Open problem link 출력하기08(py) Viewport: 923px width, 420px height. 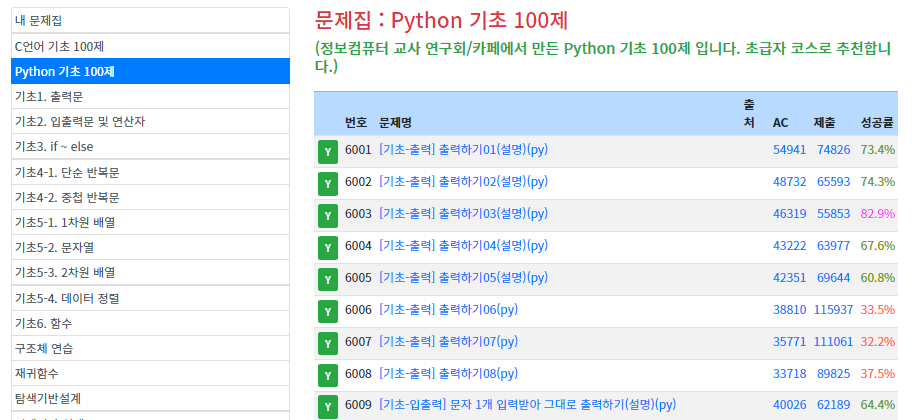pos(449,373)
